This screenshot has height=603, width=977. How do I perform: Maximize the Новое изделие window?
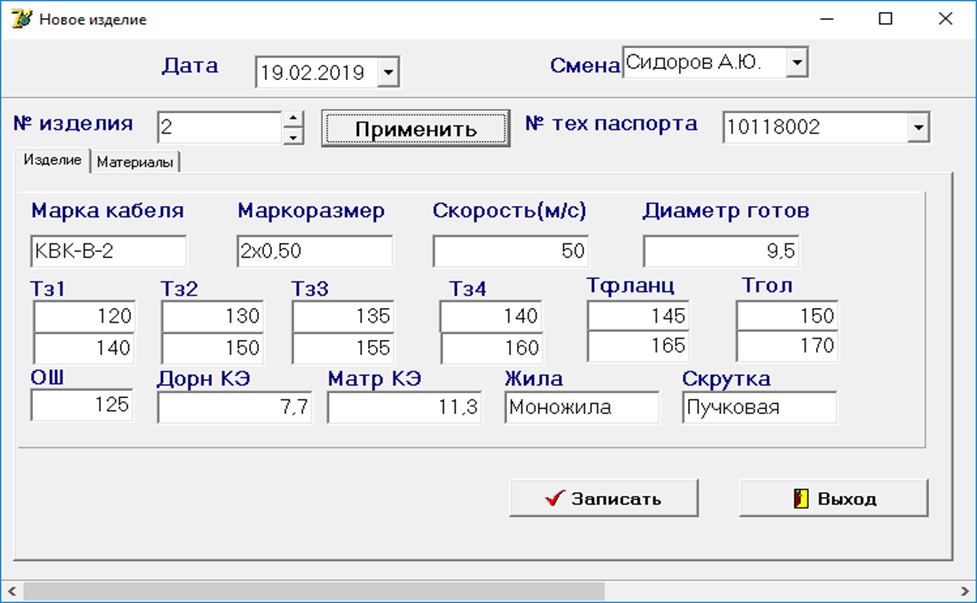click(885, 19)
